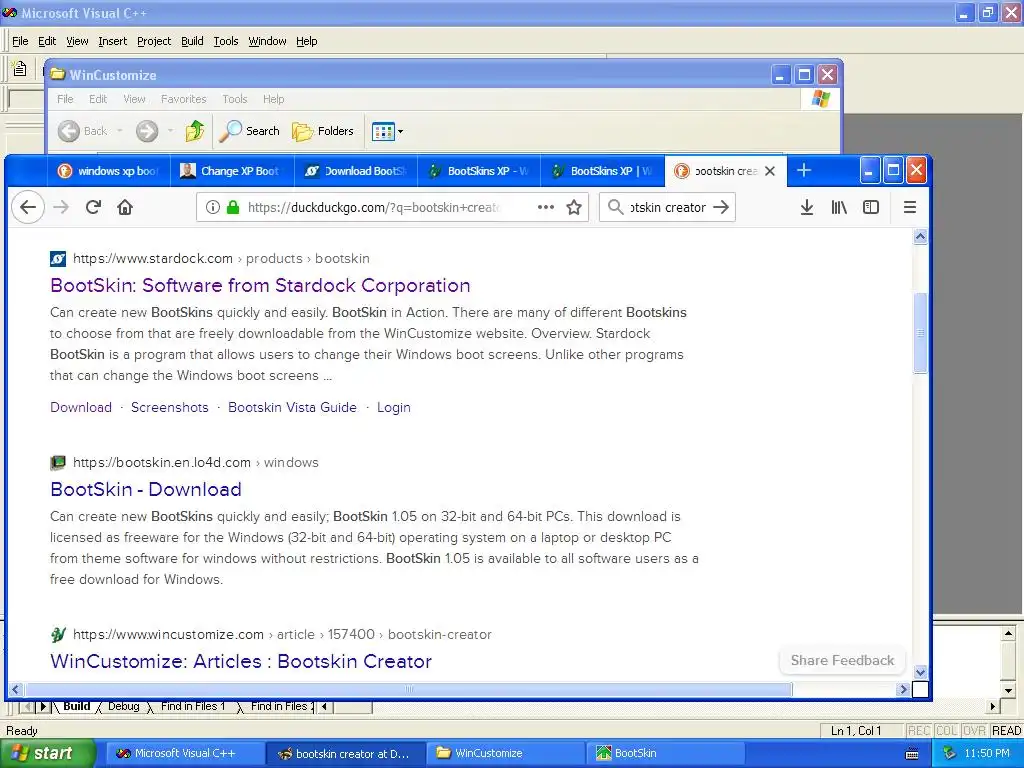1024x768 pixels.
Task: Switch to BootSkin taskbar button
Action: coord(665,754)
